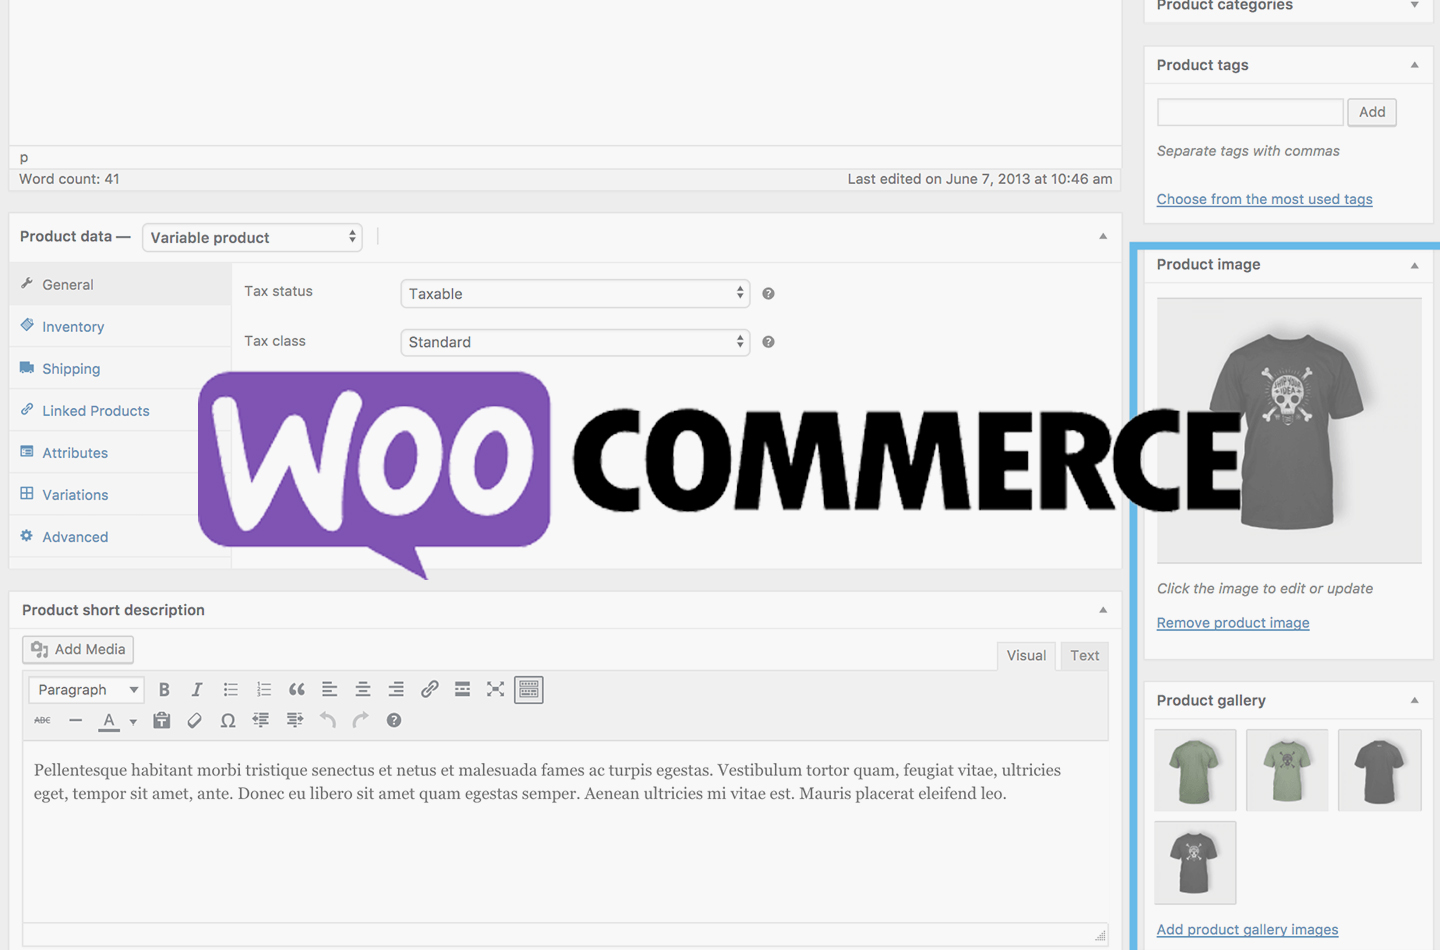This screenshot has height=950, width=1440.
Task: Grab the editor resize handle corner
Action: pyautogui.click(x=1100, y=935)
